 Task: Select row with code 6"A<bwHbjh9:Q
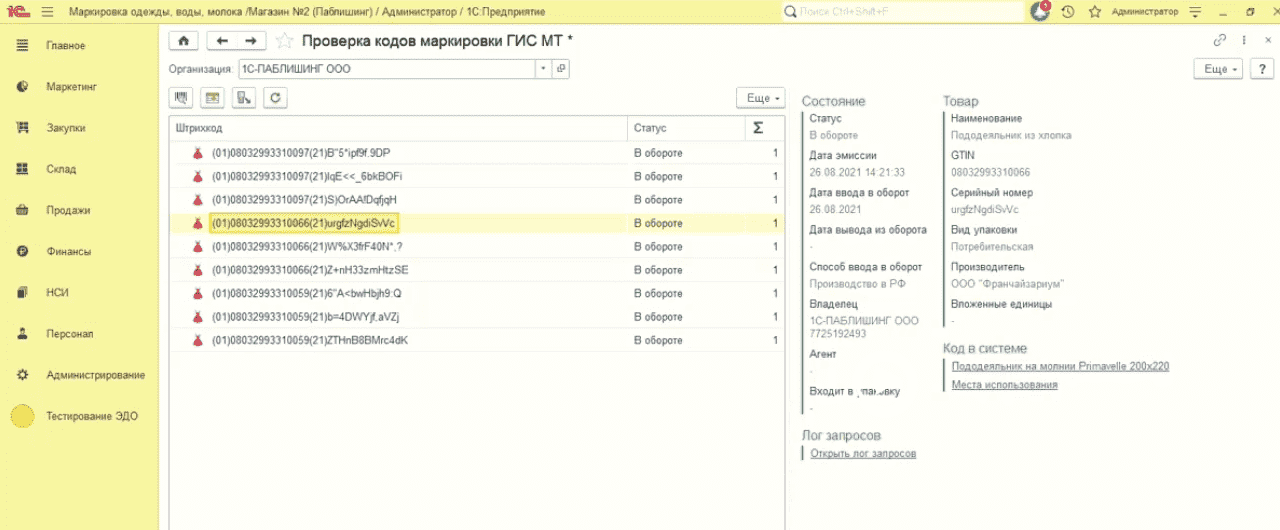pos(476,294)
